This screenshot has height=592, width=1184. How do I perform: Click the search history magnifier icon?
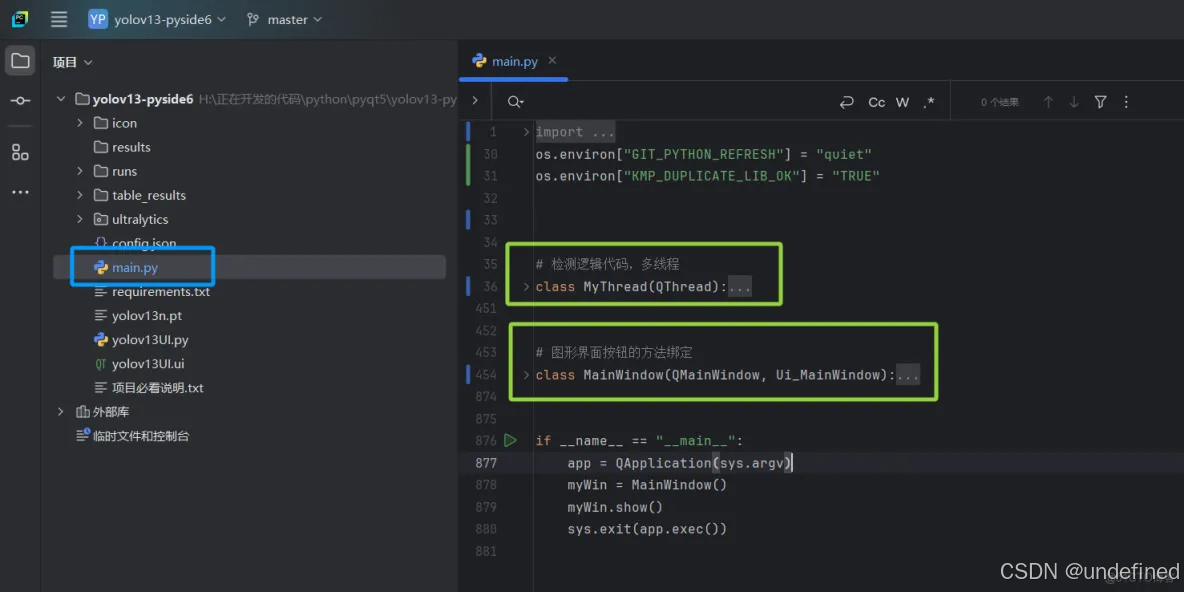tap(516, 102)
